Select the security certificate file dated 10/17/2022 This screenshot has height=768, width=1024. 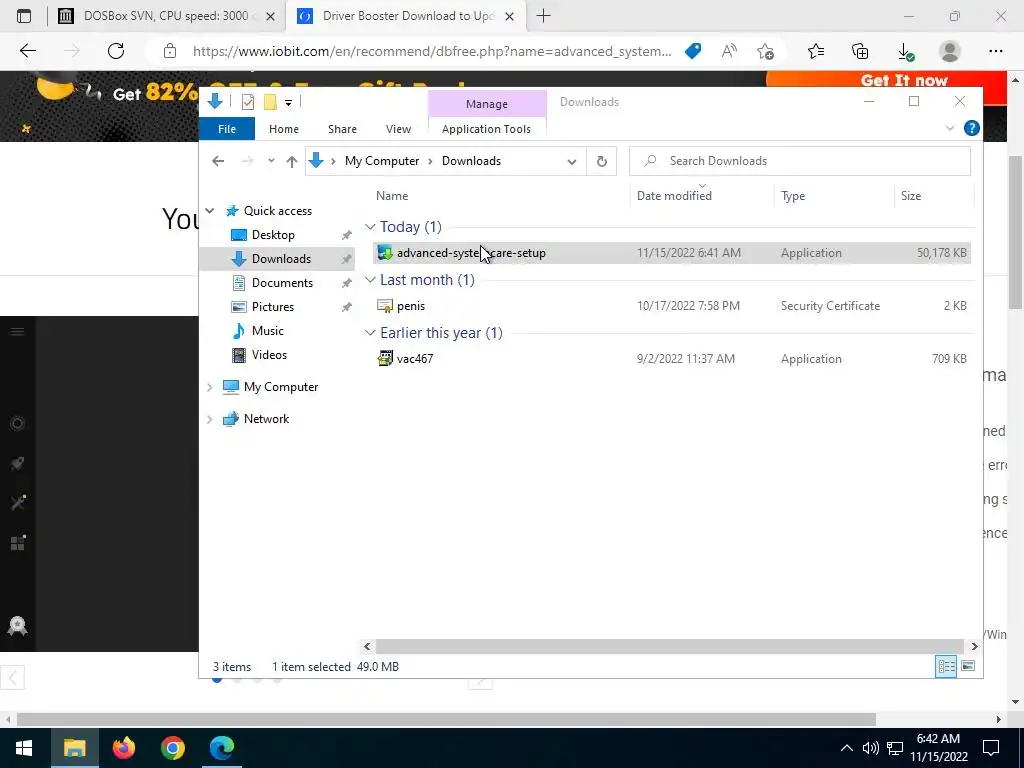671,306
